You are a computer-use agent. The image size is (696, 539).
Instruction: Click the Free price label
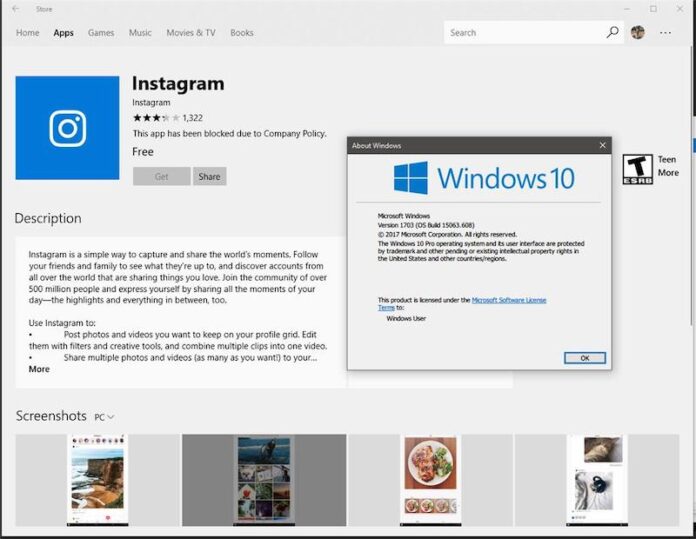pyautogui.click(x=143, y=152)
